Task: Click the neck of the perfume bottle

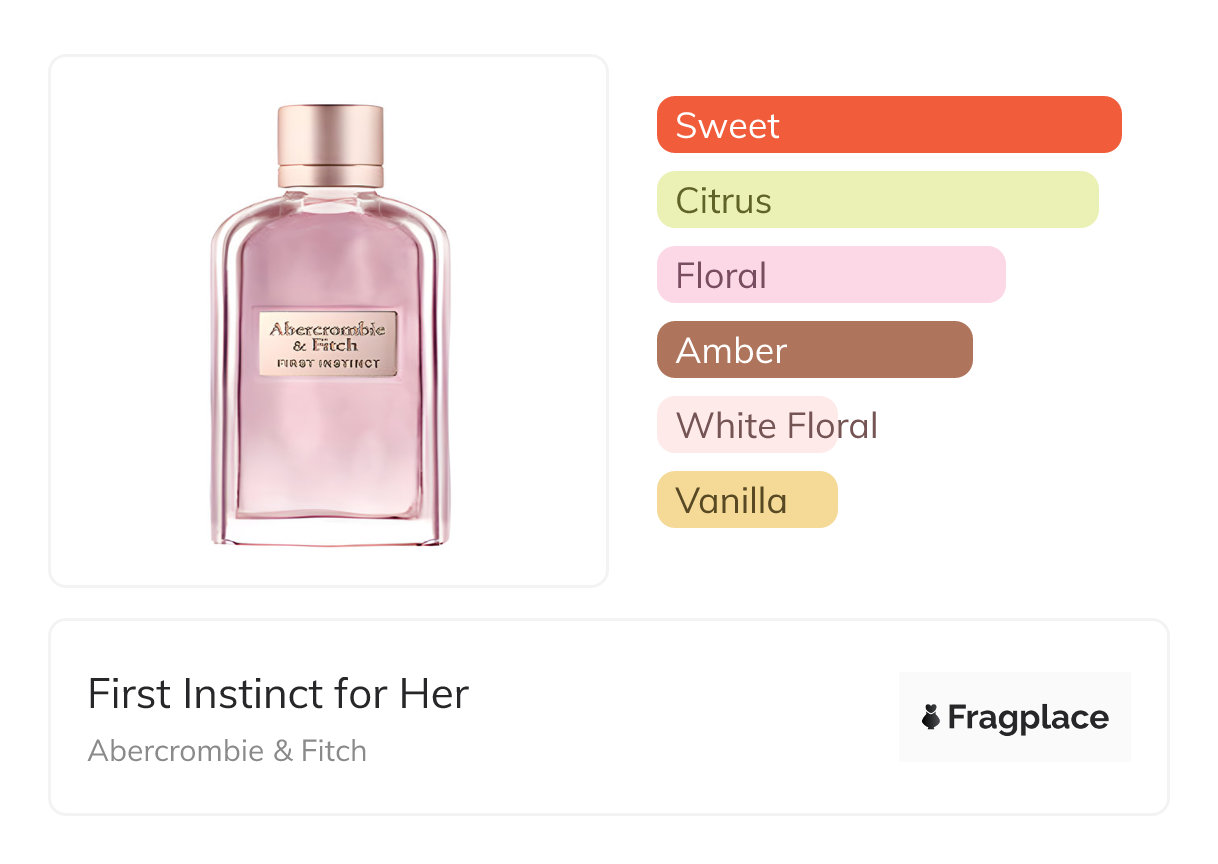Action: [331, 193]
